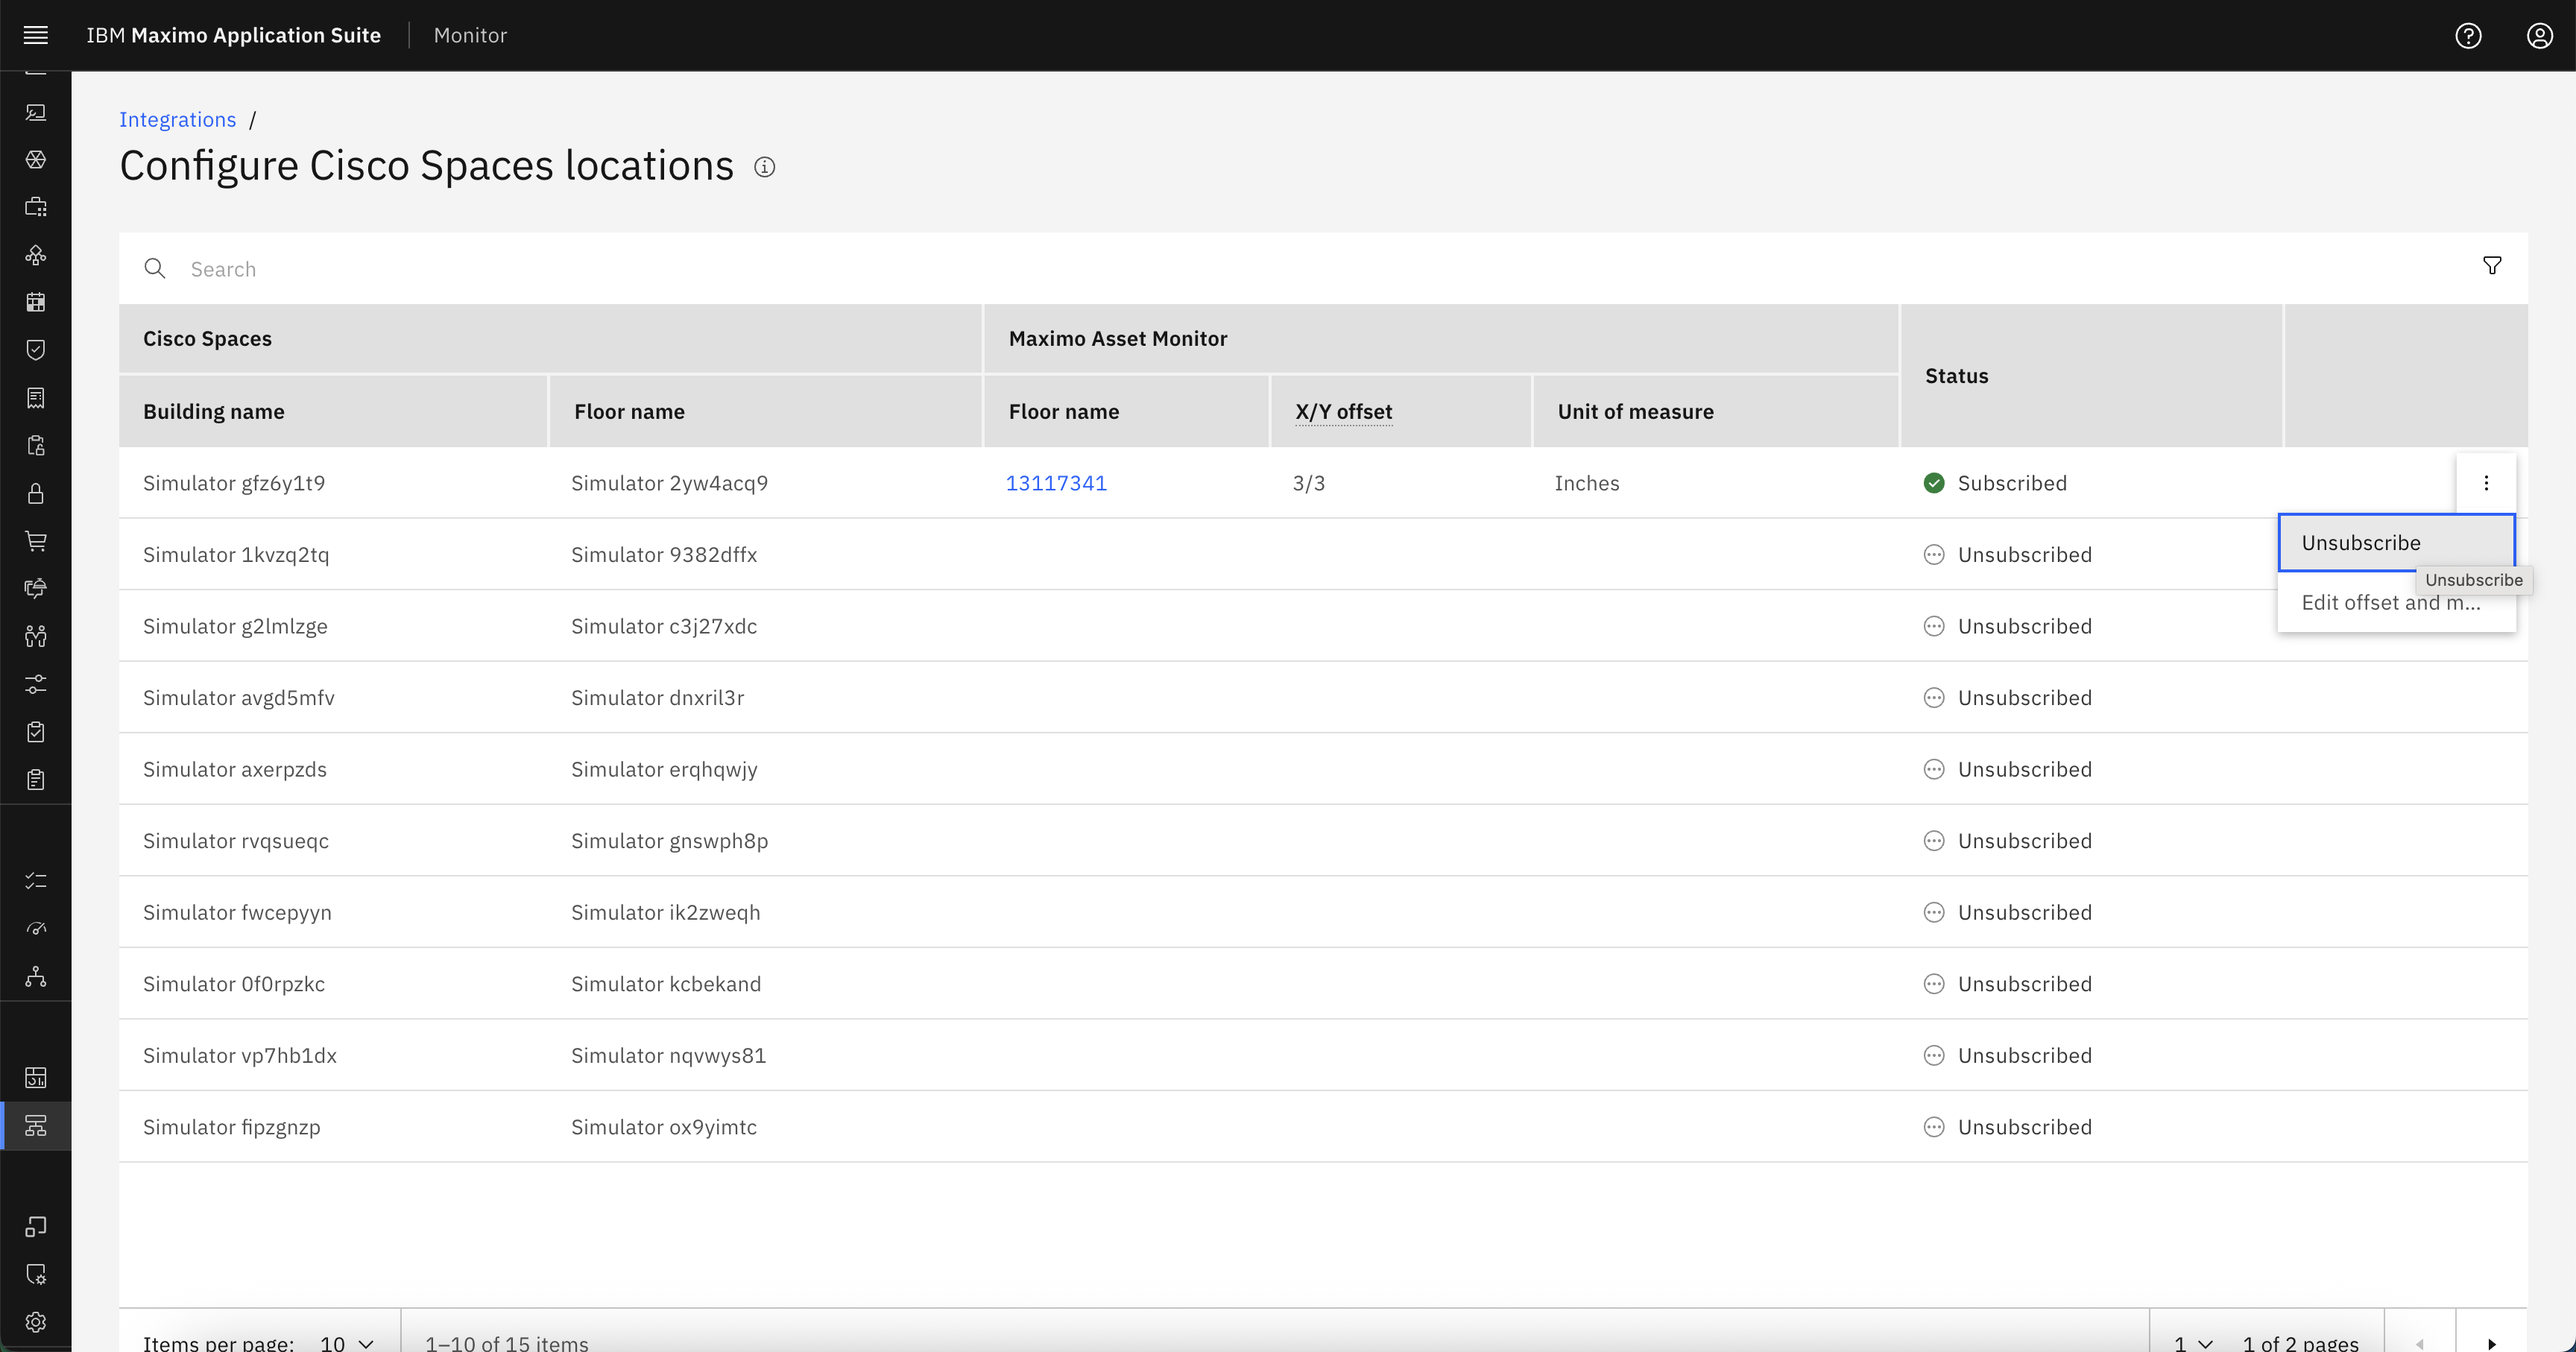Open the user profile icon
The width and height of the screenshot is (2576, 1352).
coord(2540,35)
